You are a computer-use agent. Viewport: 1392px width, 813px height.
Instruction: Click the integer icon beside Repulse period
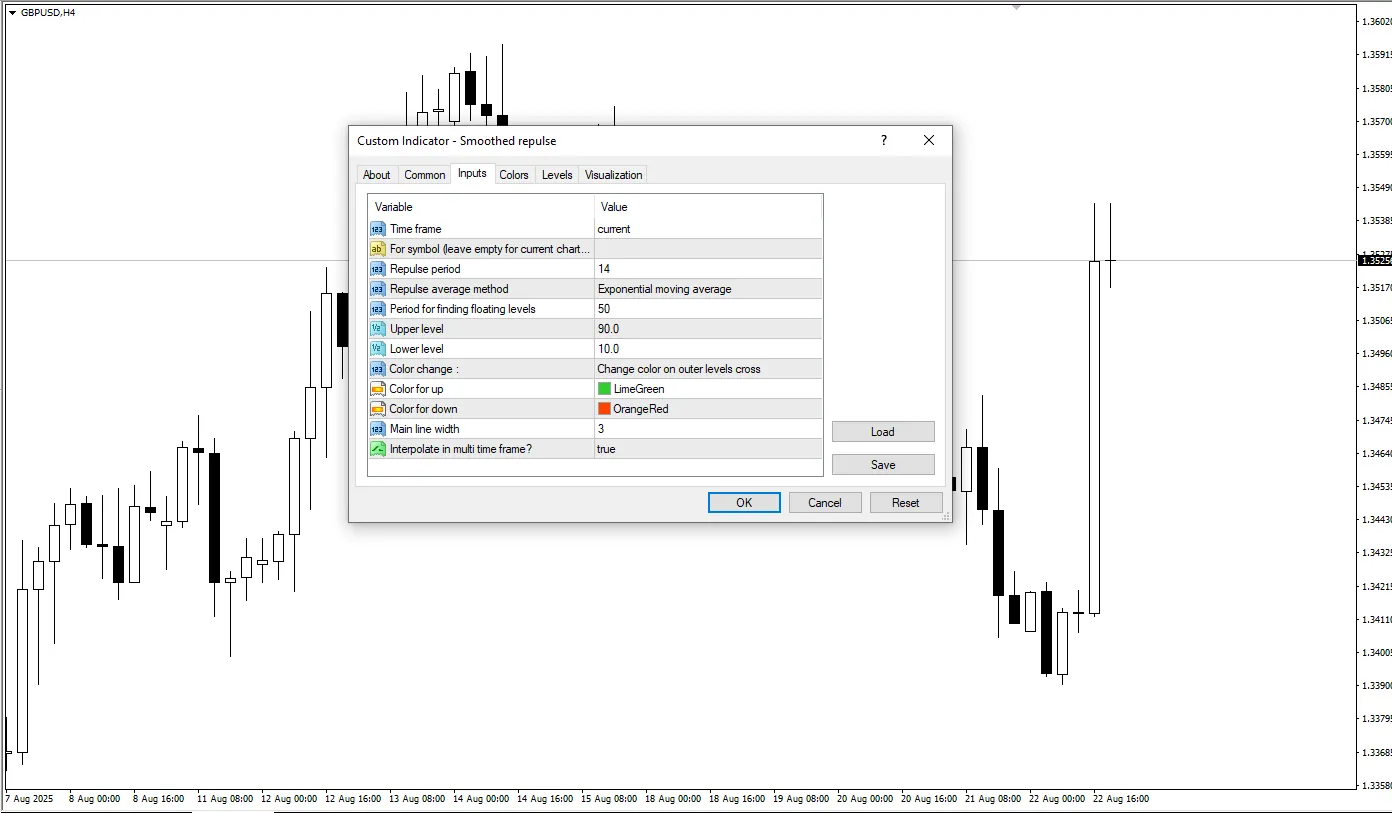pyautogui.click(x=377, y=269)
